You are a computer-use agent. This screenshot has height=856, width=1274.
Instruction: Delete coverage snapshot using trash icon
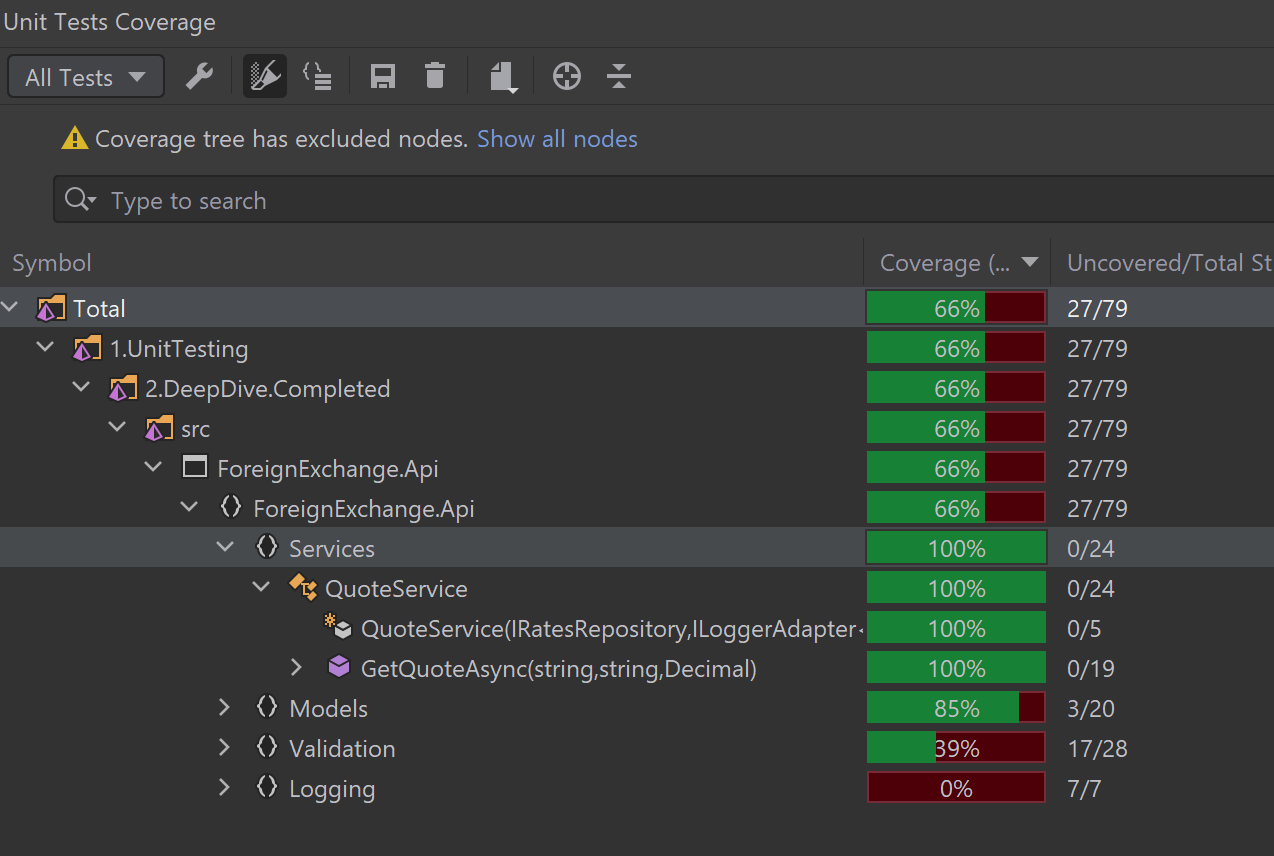(434, 77)
